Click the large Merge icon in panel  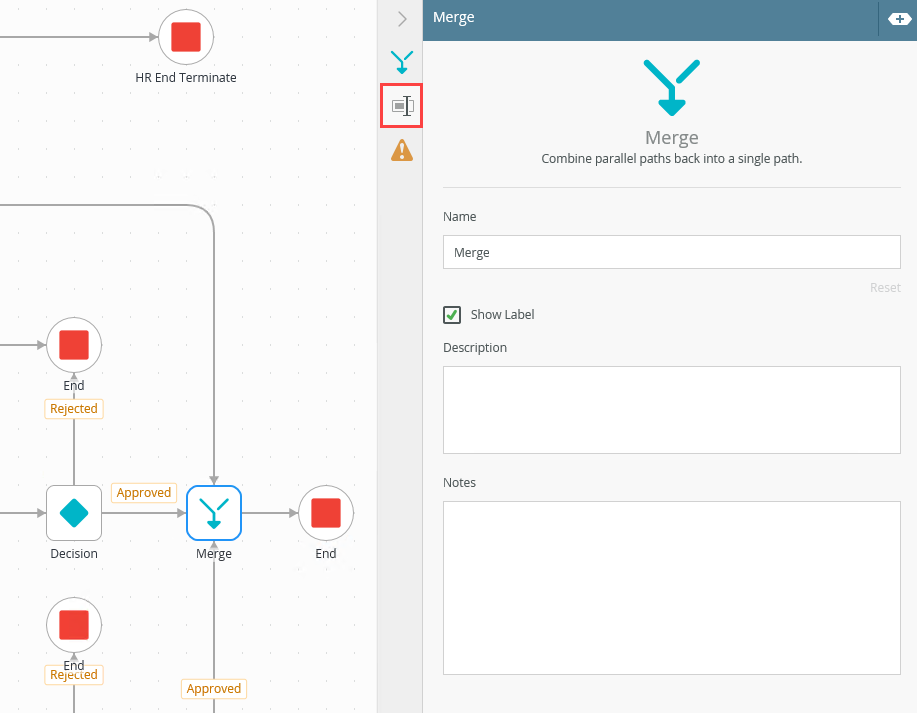tap(671, 87)
